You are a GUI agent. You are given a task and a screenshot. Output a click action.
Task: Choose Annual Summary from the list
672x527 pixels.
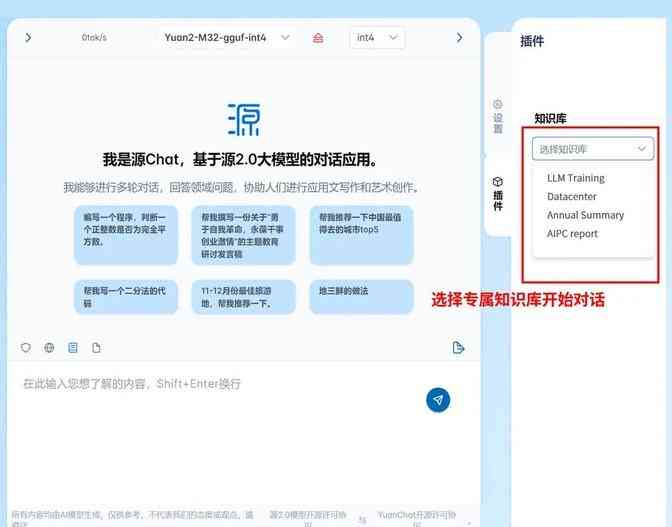585,215
